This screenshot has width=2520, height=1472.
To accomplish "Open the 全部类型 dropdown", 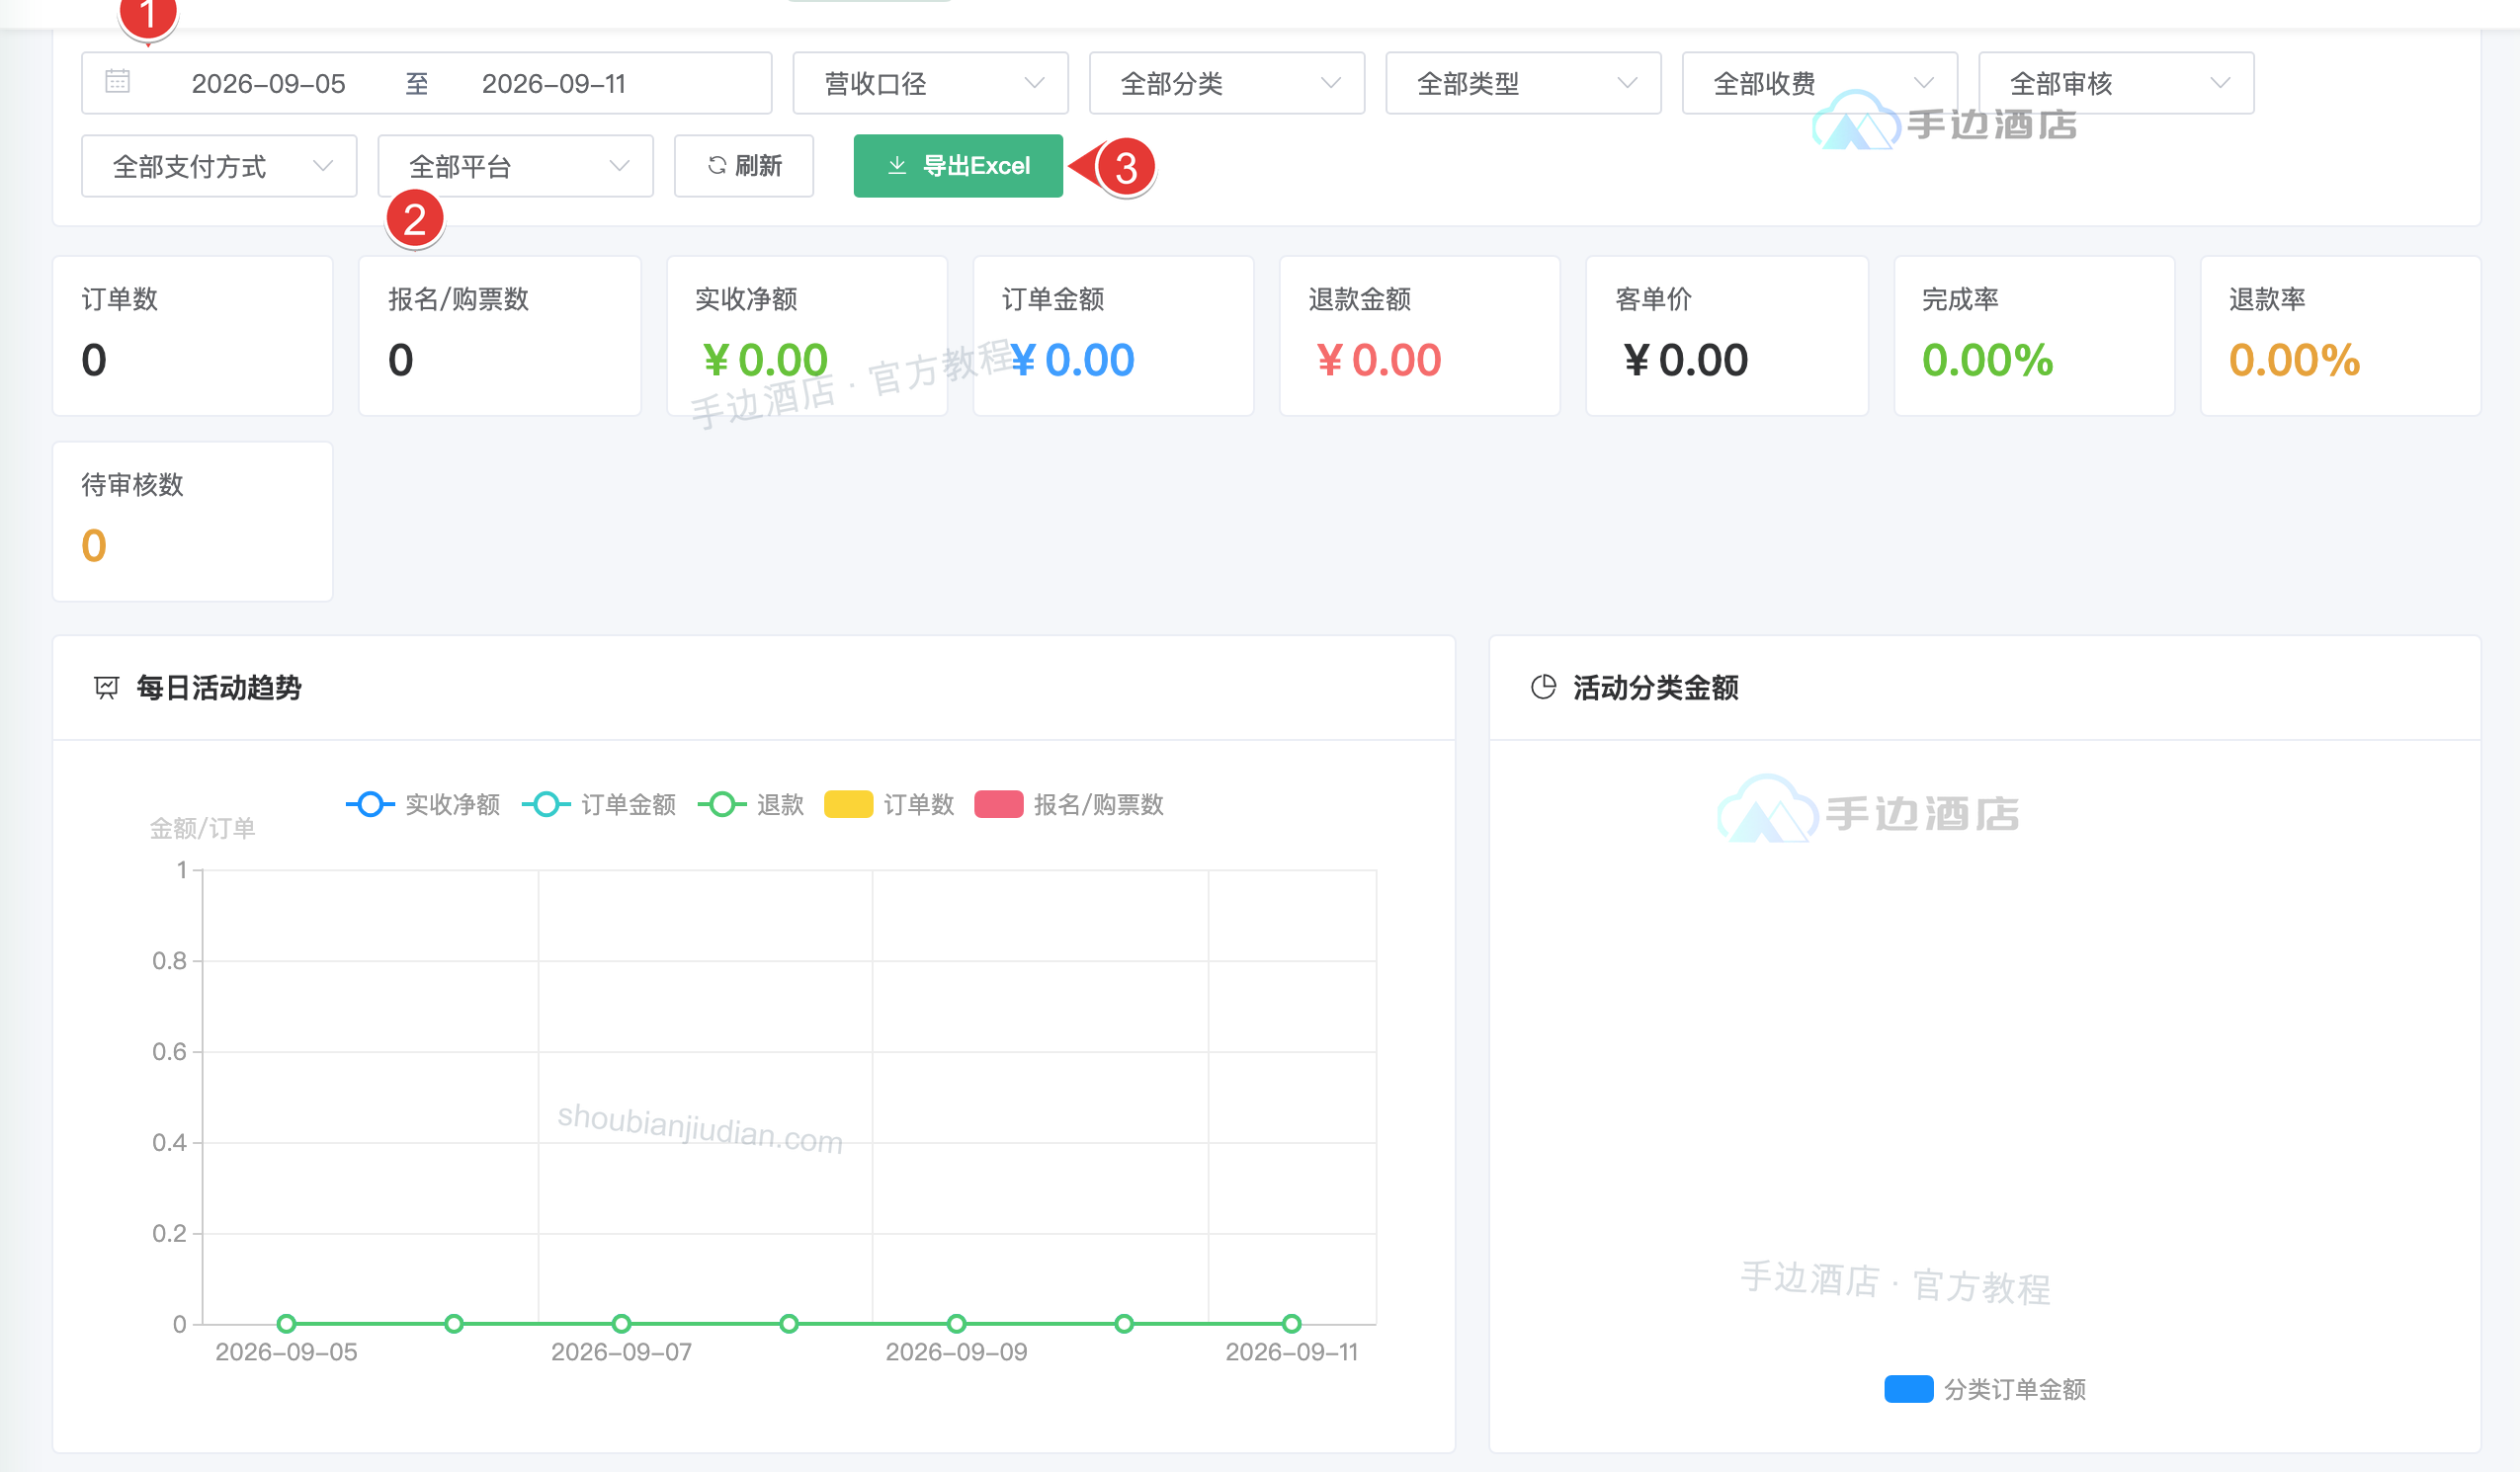I will click(x=1523, y=83).
